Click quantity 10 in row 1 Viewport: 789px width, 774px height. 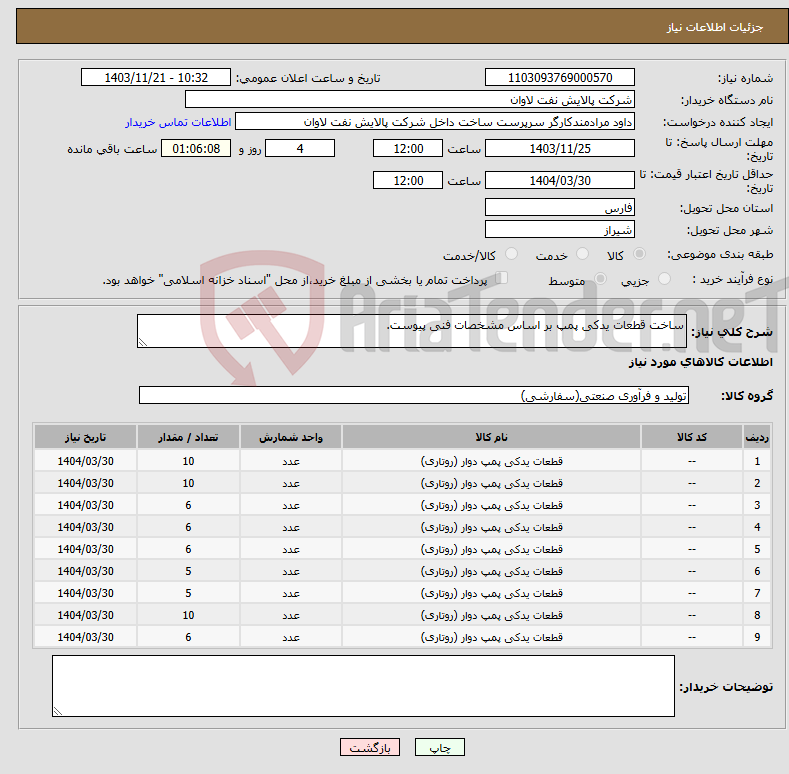[x=188, y=461]
